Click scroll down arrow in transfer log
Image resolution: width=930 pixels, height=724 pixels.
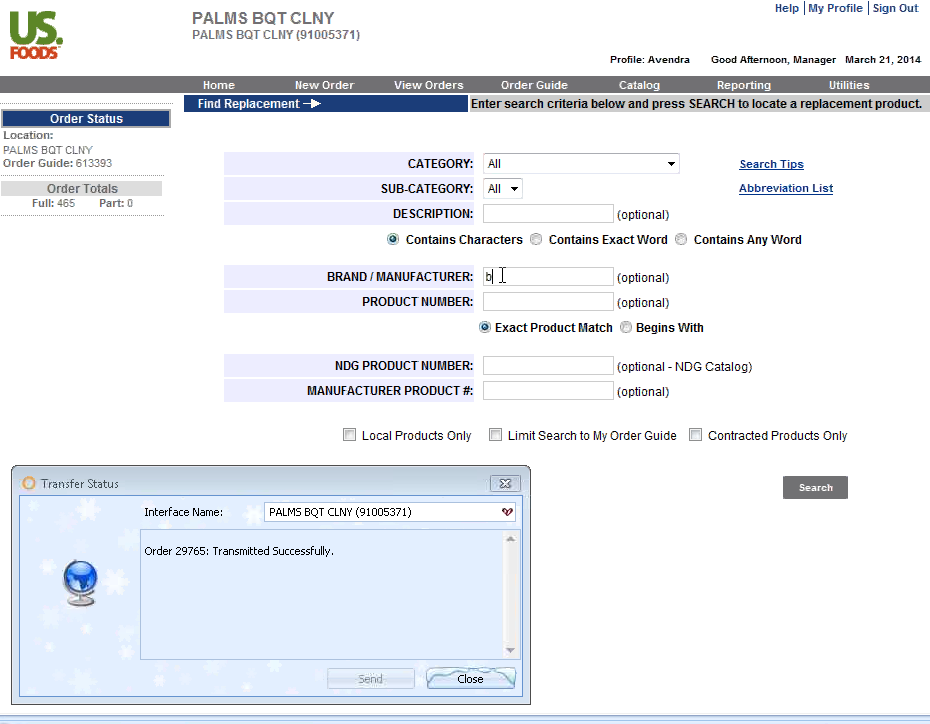click(510, 650)
